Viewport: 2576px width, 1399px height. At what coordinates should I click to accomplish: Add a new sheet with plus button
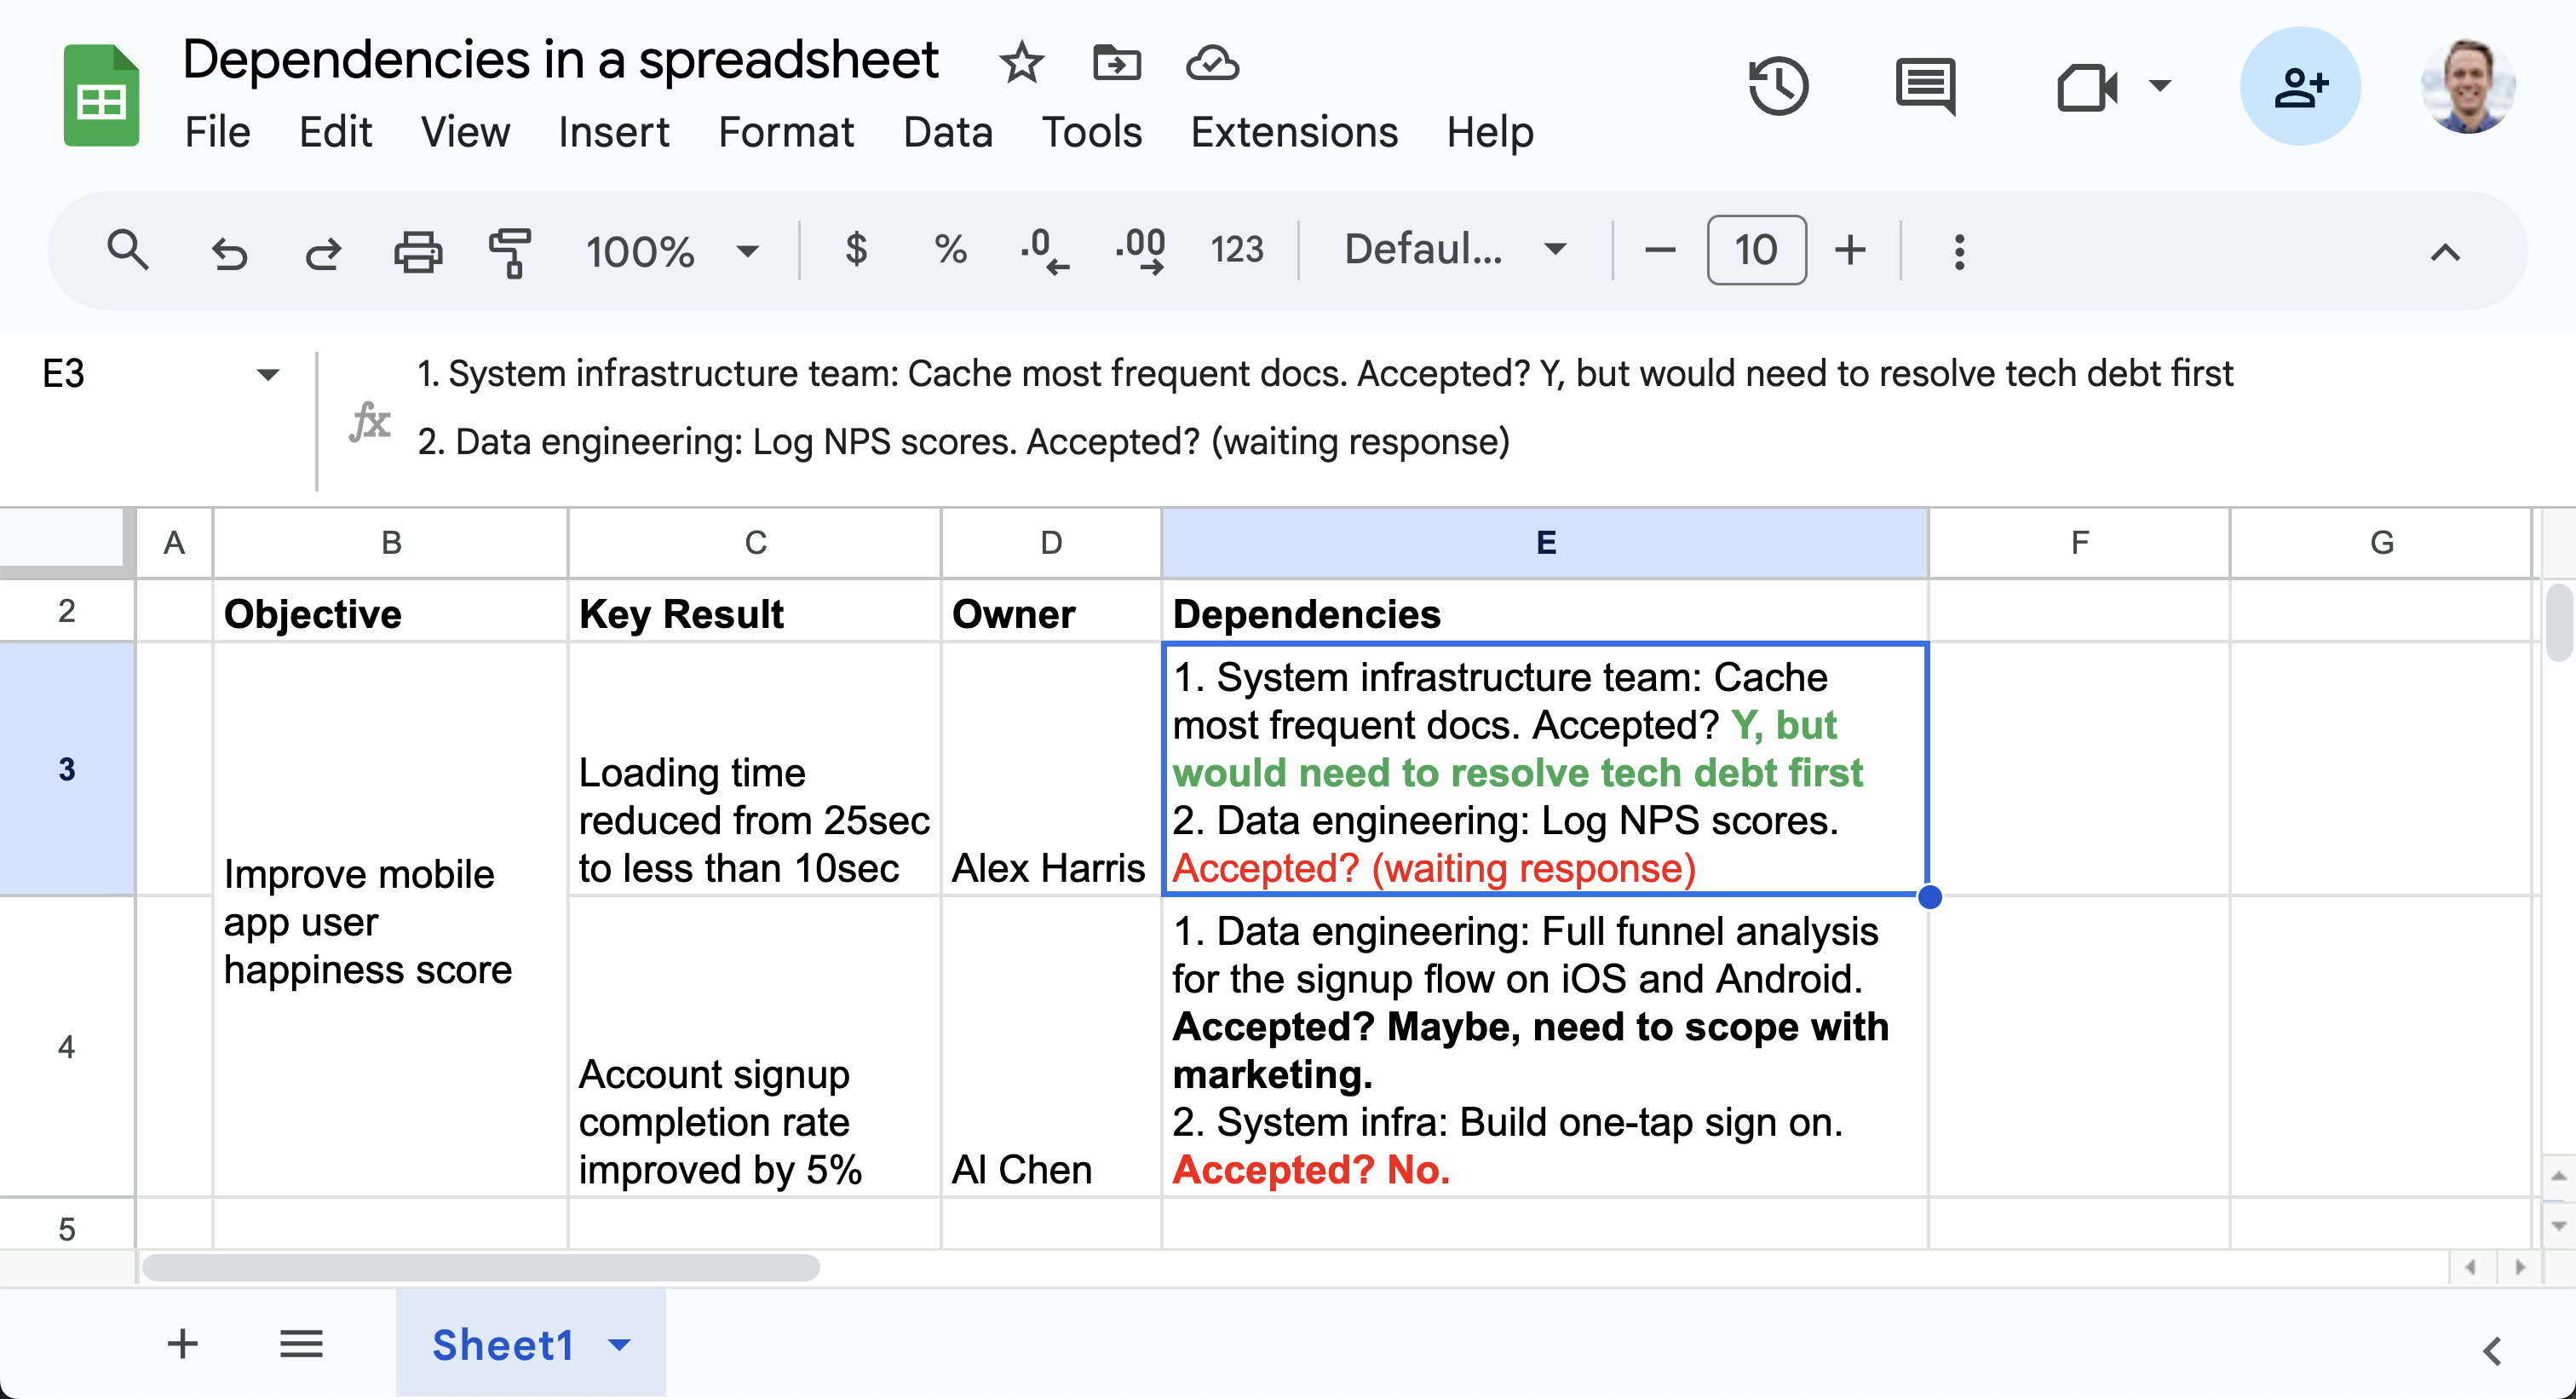pyautogui.click(x=182, y=1344)
